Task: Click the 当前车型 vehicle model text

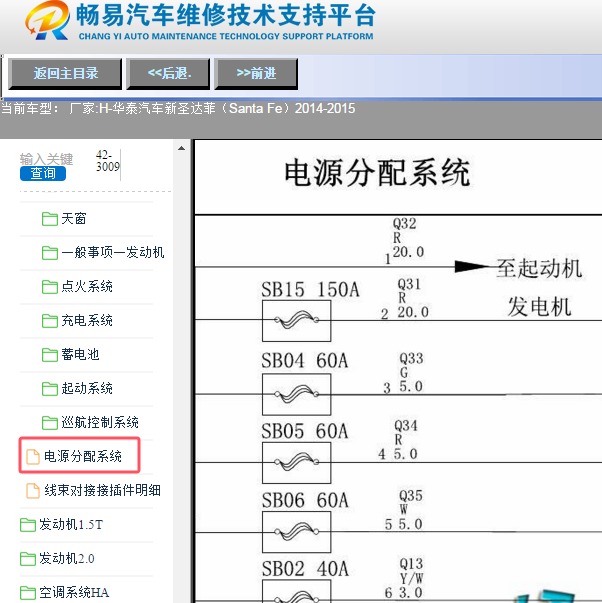Action: (178, 108)
